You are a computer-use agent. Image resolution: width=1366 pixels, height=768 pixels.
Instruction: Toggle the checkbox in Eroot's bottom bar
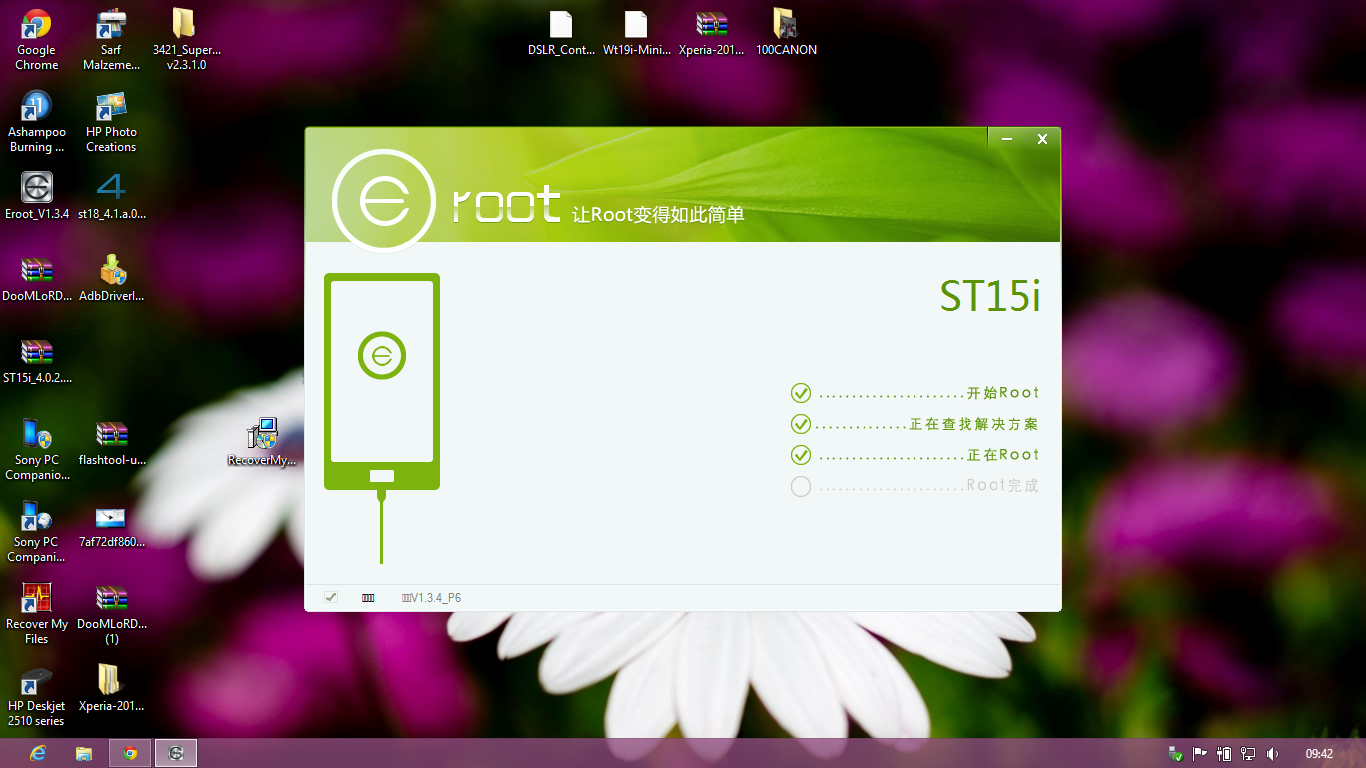point(331,598)
